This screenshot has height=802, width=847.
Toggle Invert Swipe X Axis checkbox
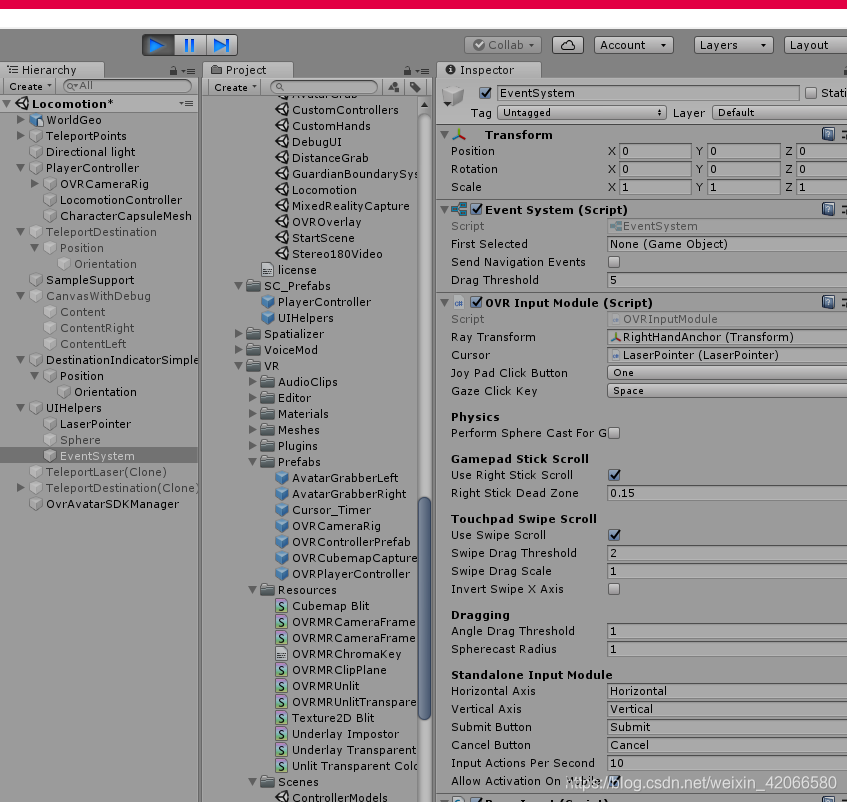614,589
